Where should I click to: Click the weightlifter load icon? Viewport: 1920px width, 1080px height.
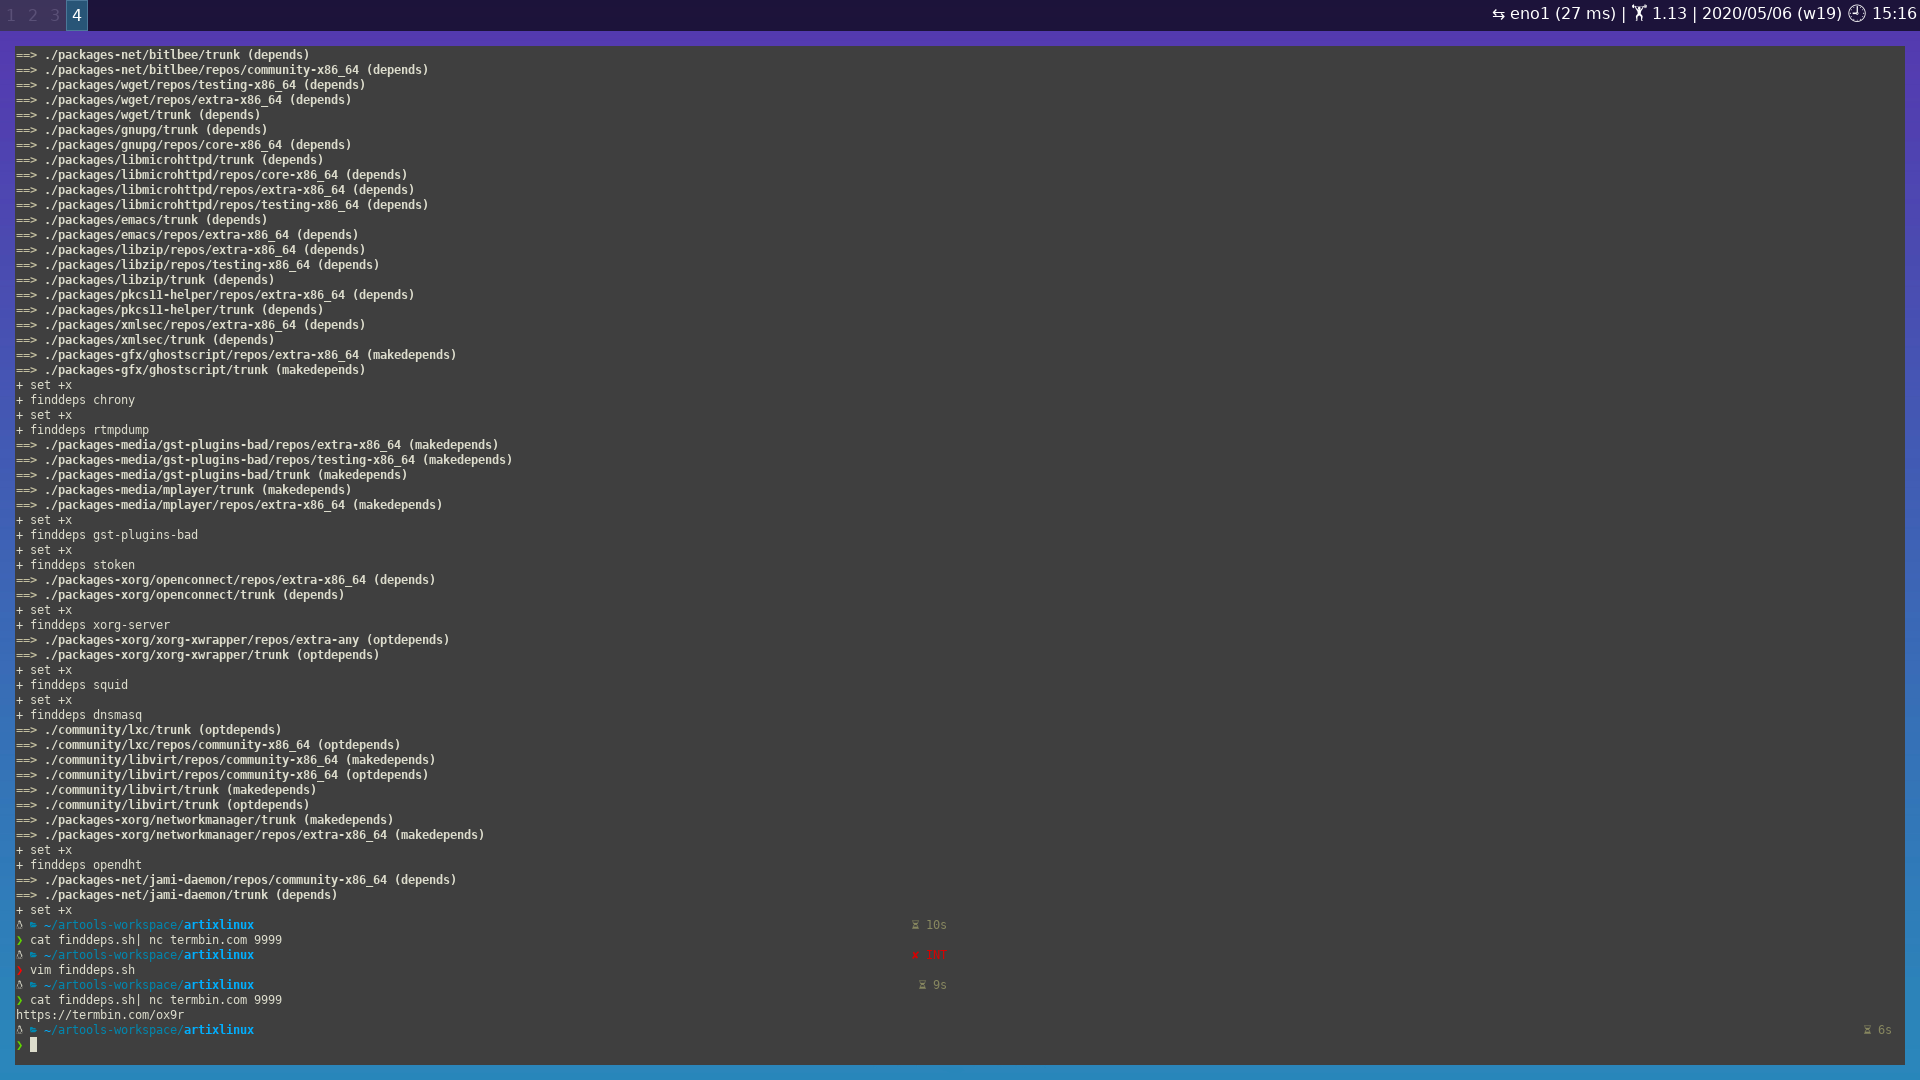pyautogui.click(x=1639, y=14)
